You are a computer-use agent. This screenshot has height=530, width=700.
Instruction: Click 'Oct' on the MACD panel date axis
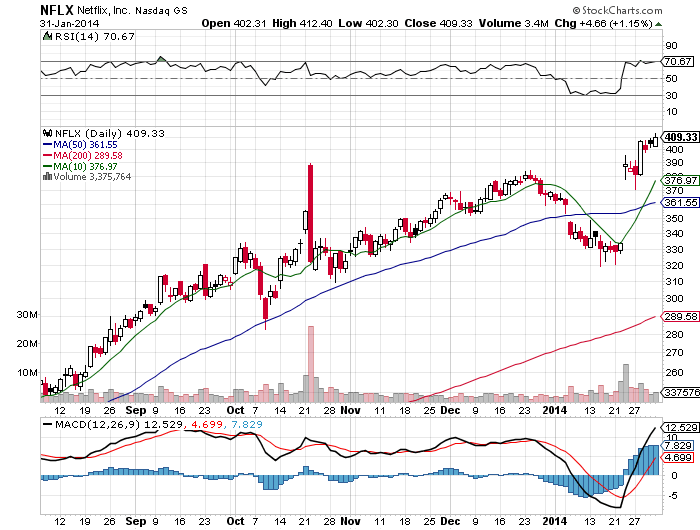click(x=235, y=521)
